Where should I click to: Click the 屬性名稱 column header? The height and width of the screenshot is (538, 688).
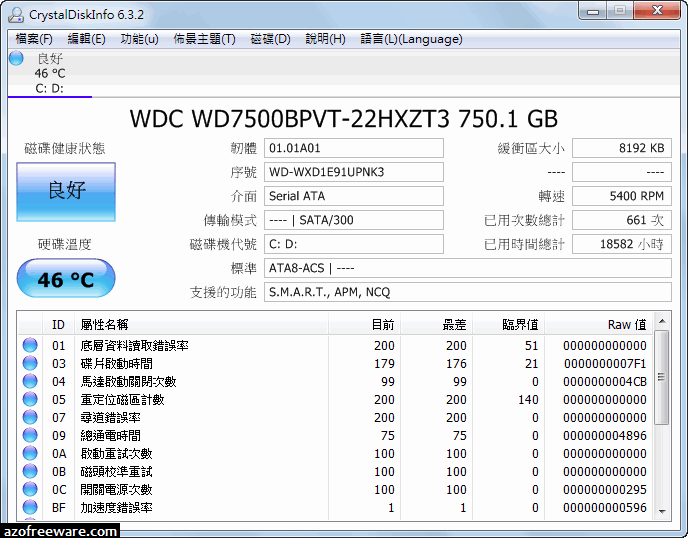(201, 325)
